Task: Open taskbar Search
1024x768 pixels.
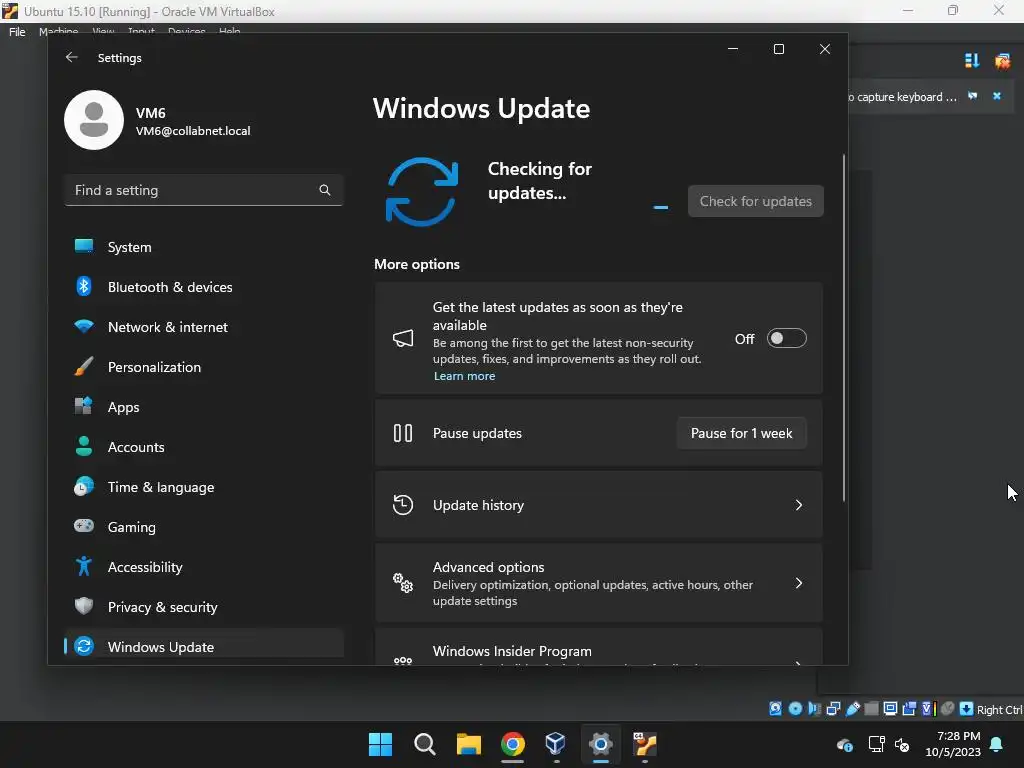Action: click(x=424, y=744)
